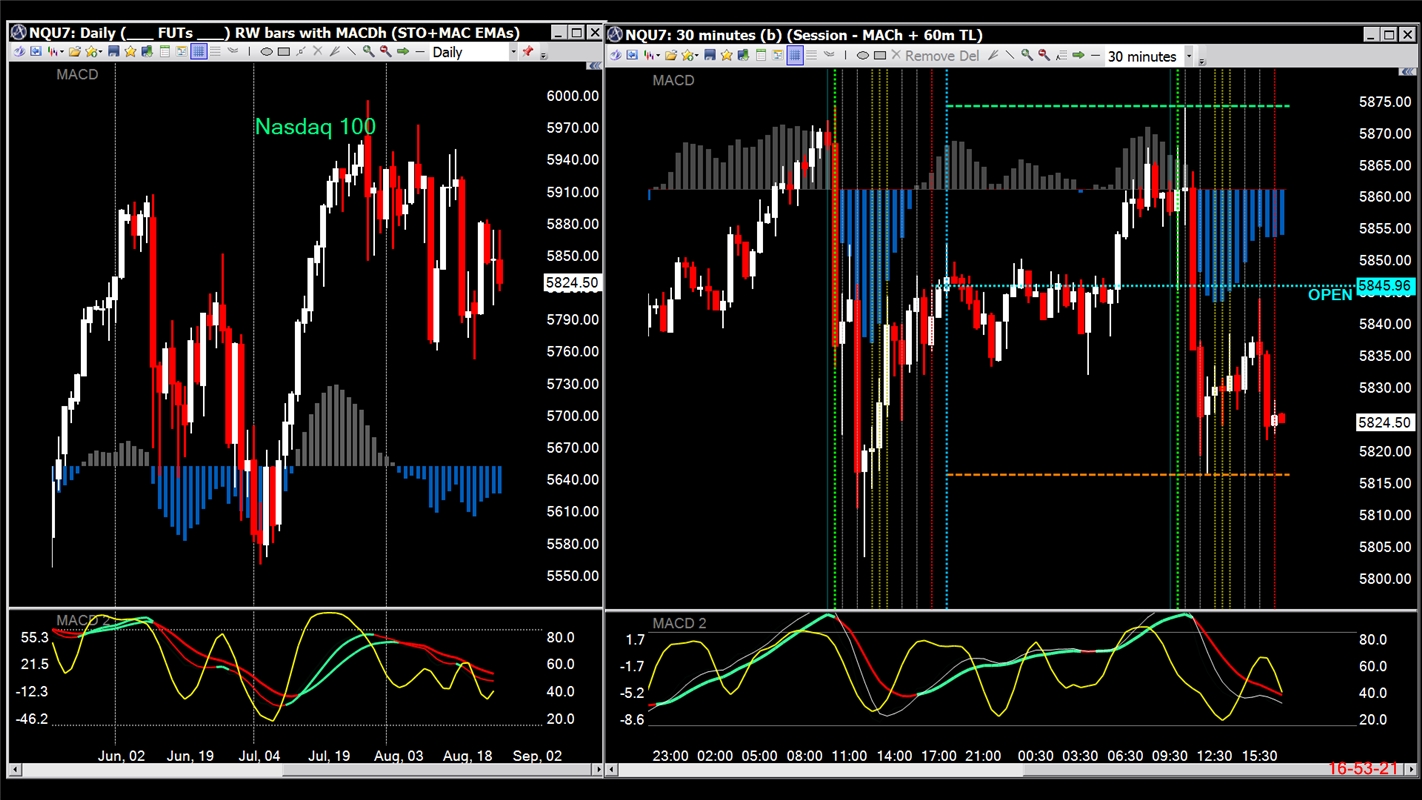The height and width of the screenshot is (800, 1422).
Task: Click the 30 minutes timeframe text field
Action: 1144,56
